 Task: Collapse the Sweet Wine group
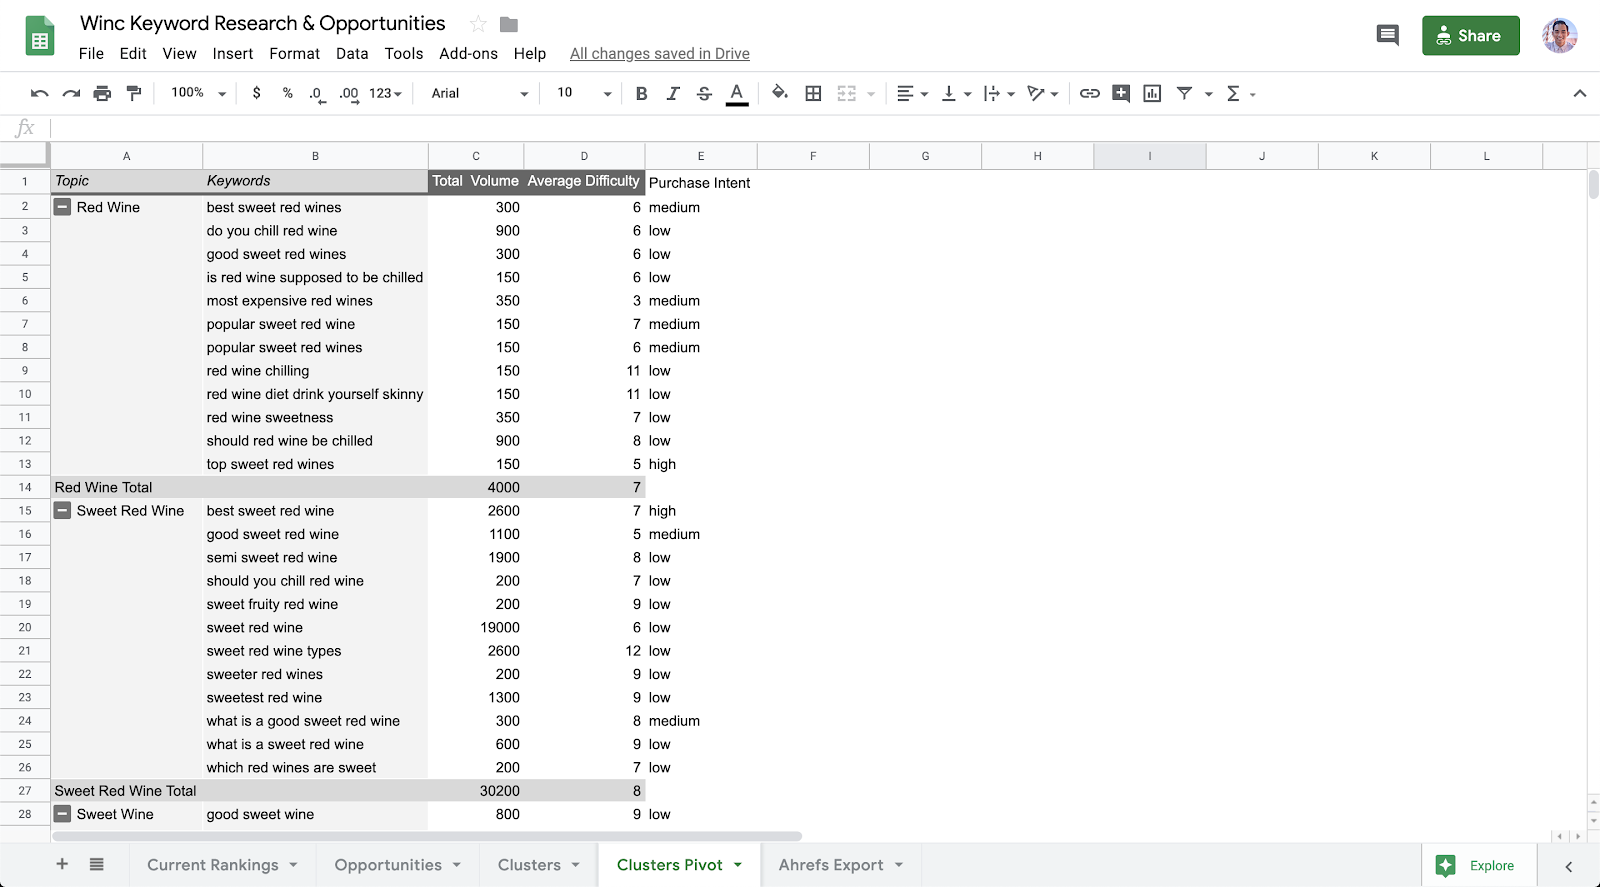tap(62, 814)
